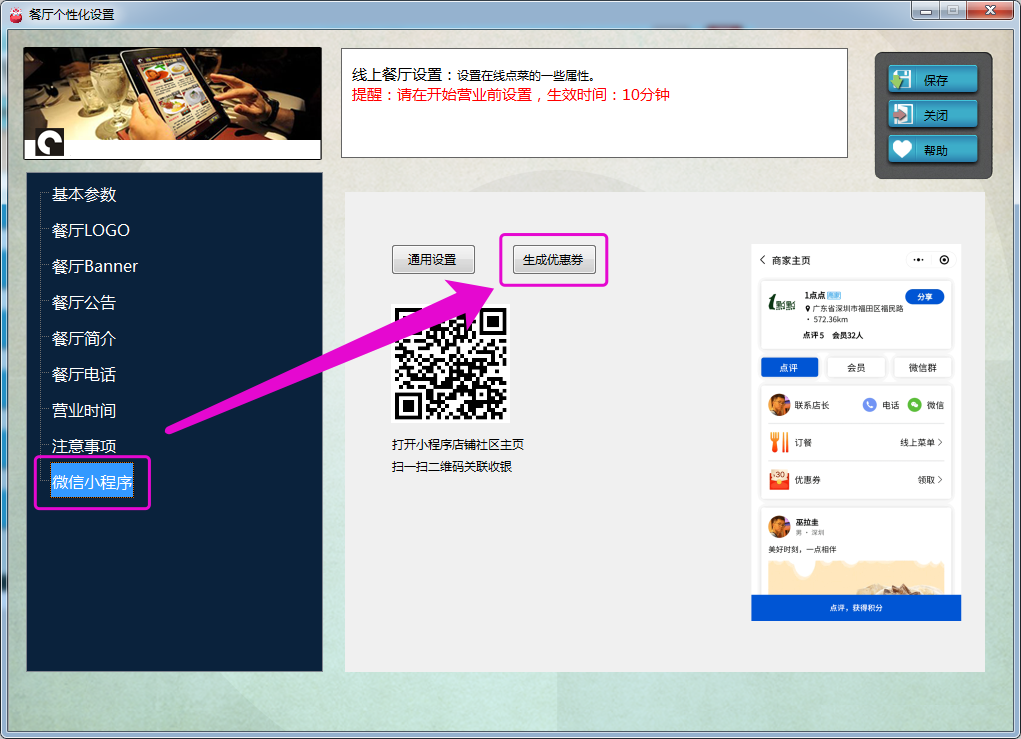Switch to the 微信群 tab
Screen dimensions: 1021x739
923,368
